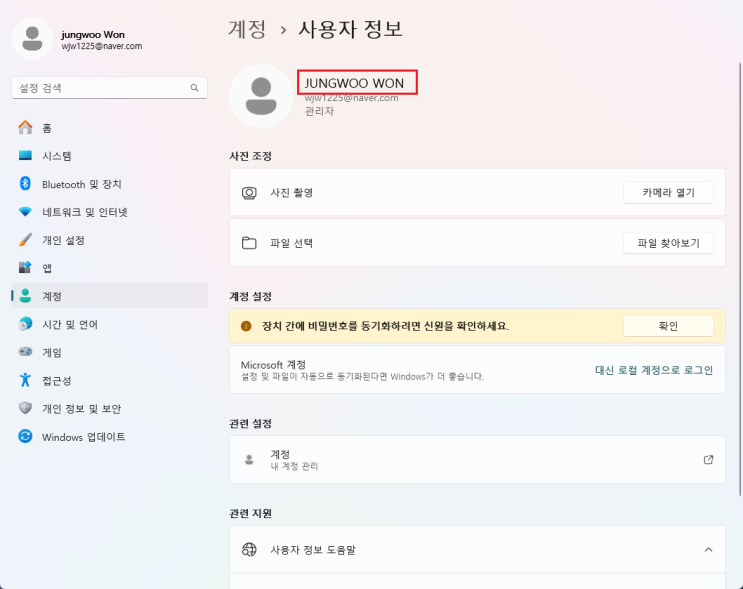The height and width of the screenshot is (589, 743).
Task: Click the 확인 button in yellow banner
Action: pos(668,326)
